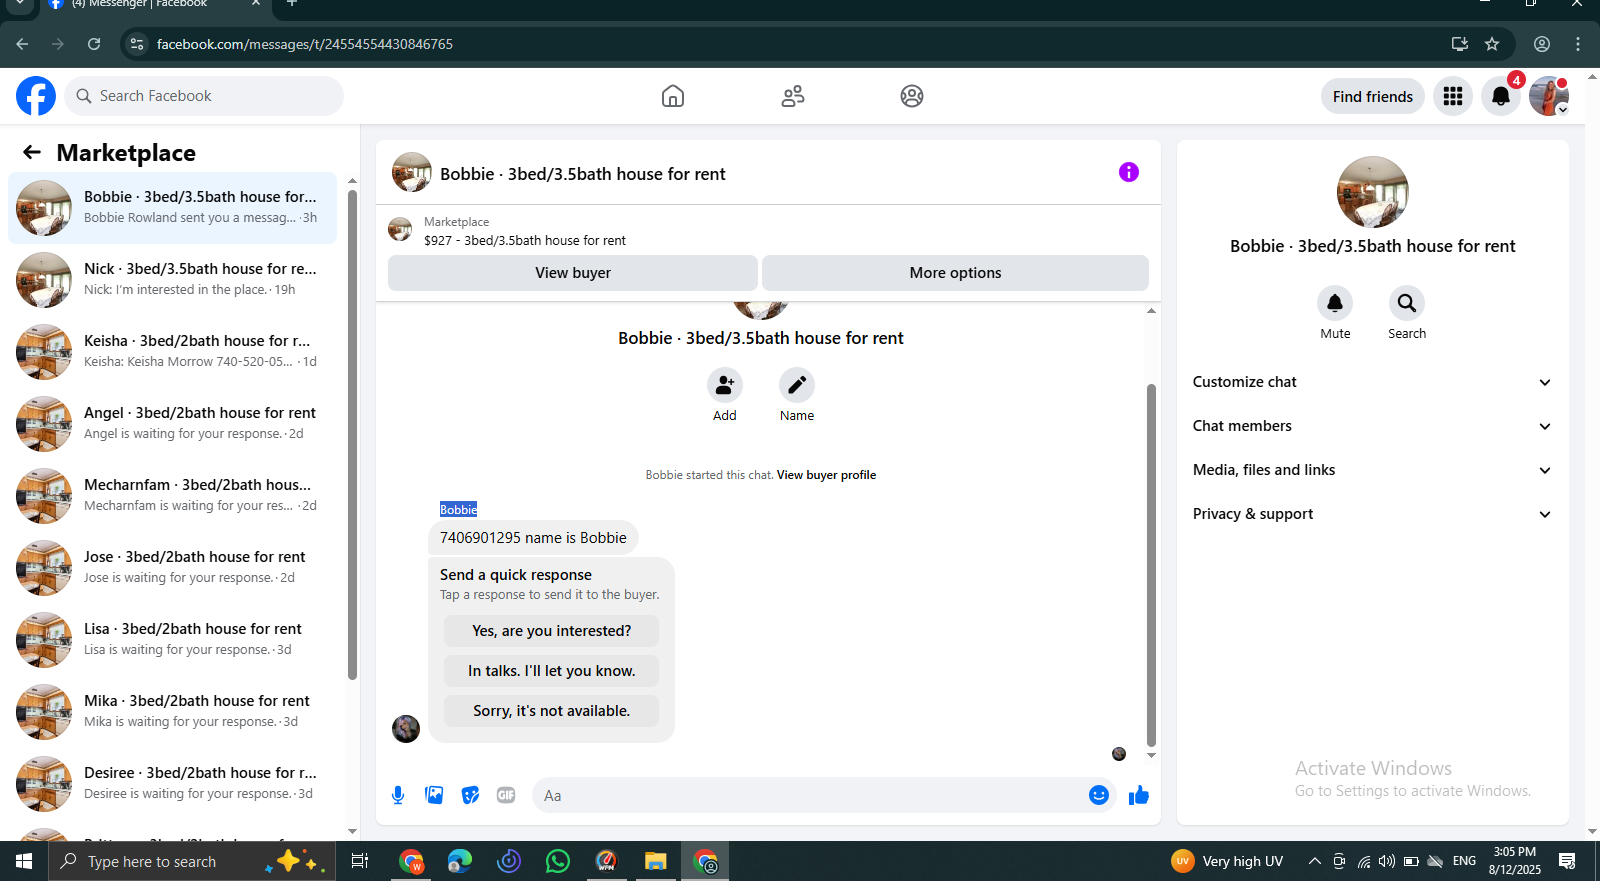Open Bobbie's conversation in the list

pyautogui.click(x=172, y=208)
